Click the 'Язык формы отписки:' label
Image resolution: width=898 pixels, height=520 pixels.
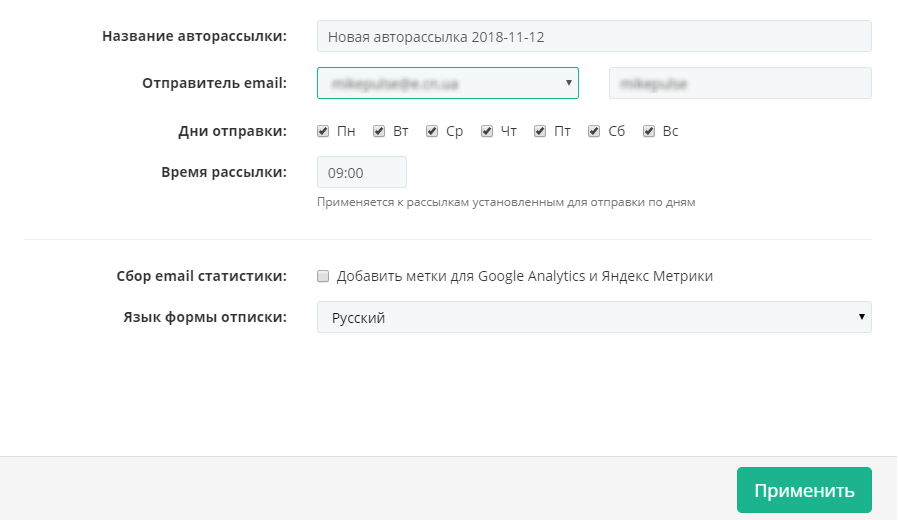205,317
